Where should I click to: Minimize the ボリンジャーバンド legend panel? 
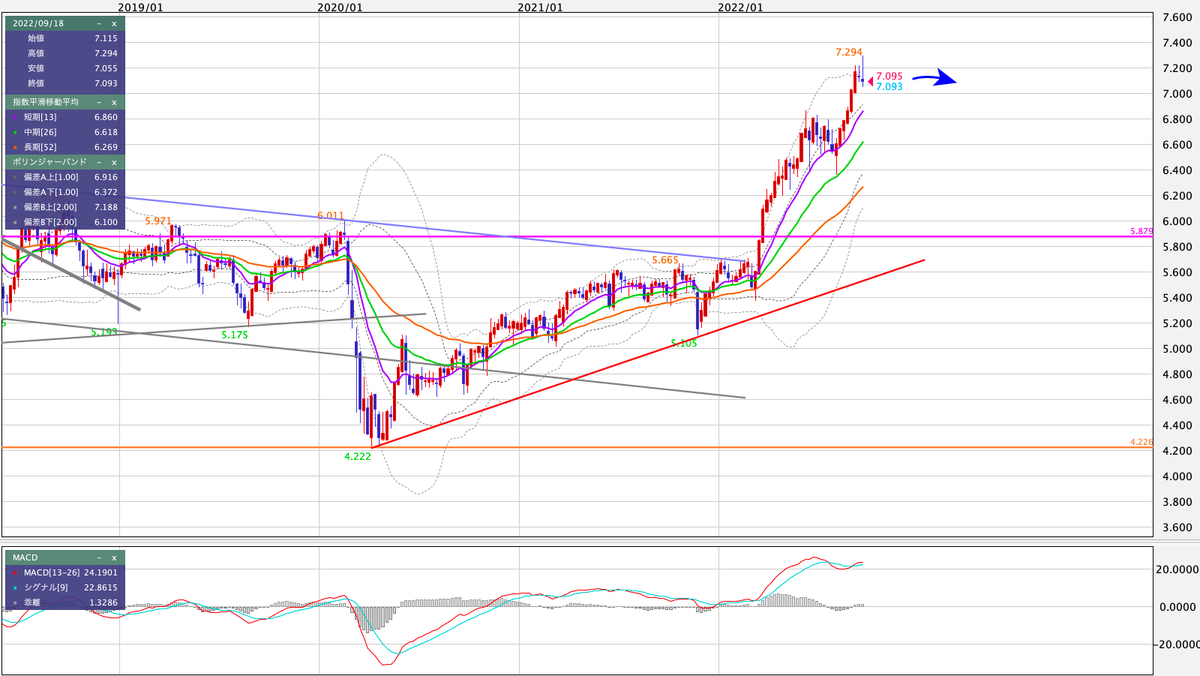99,161
